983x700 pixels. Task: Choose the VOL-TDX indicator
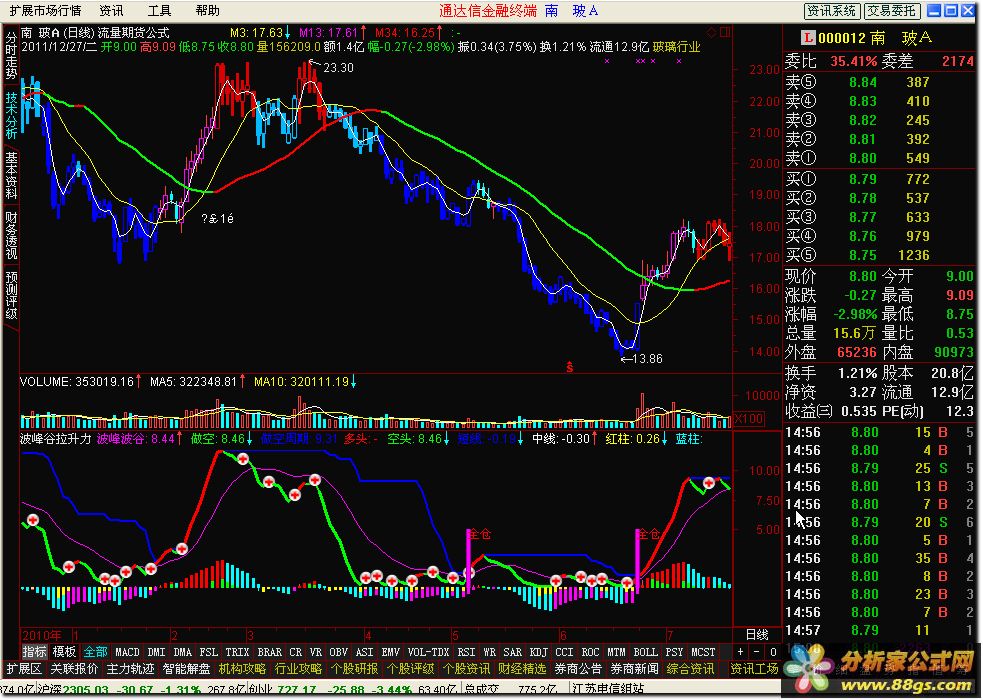pos(428,652)
